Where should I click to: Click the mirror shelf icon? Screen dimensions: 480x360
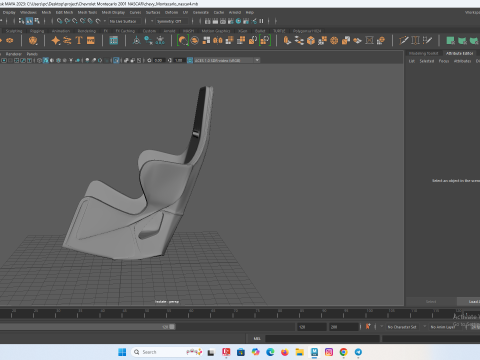point(218,41)
